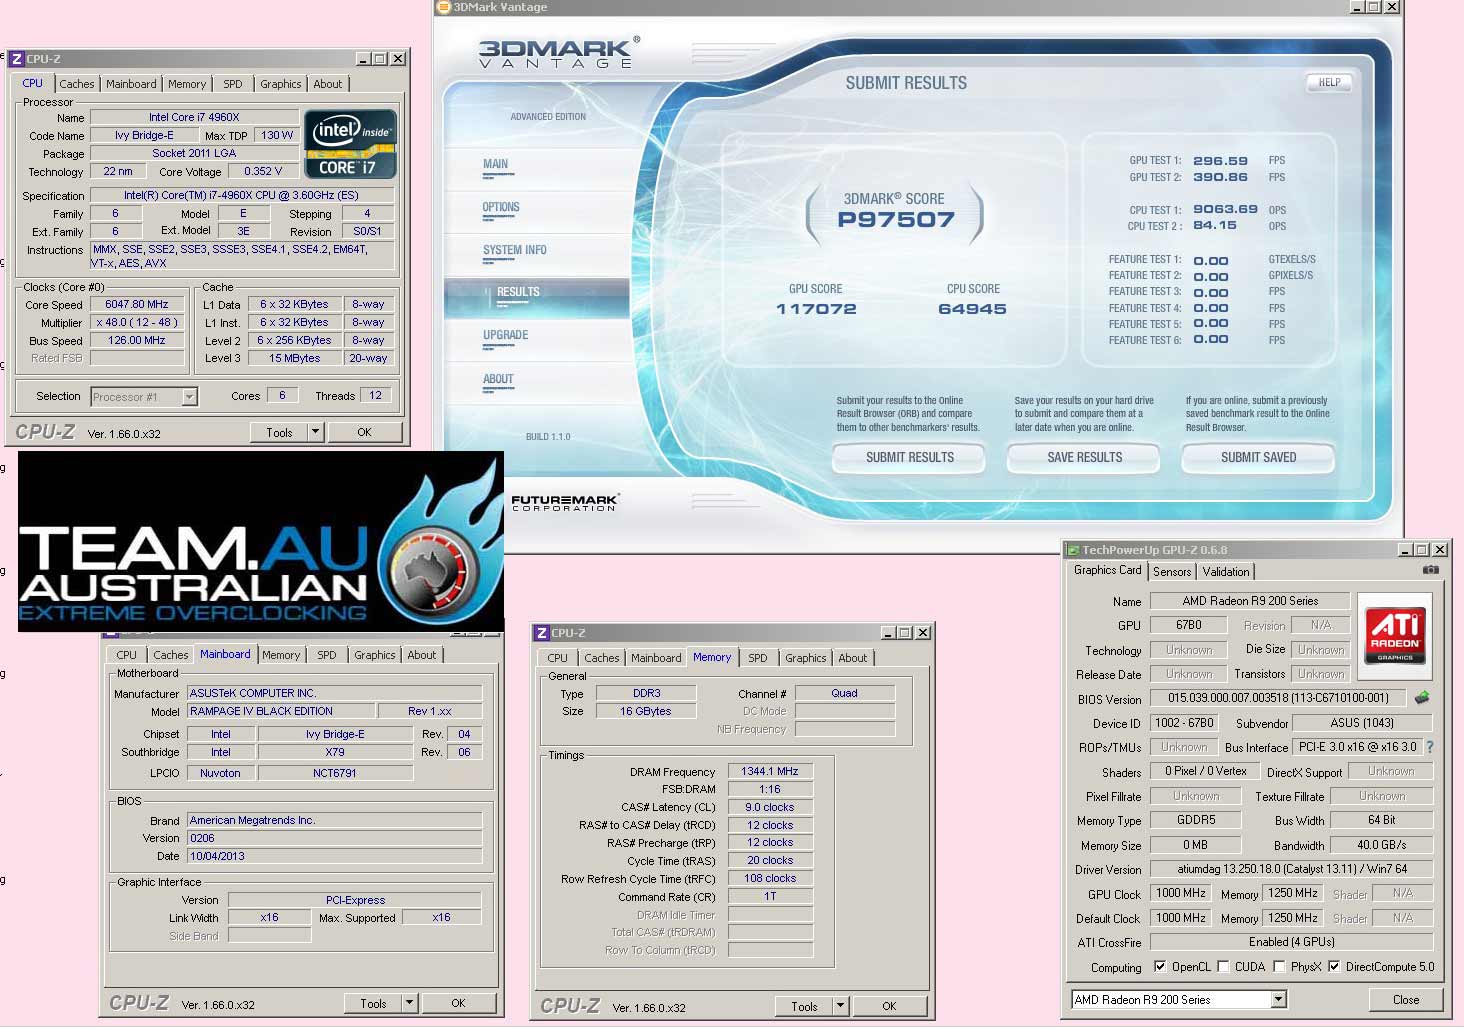
Task: Click the Futuremark Corporation logo
Action: point(565,502)
